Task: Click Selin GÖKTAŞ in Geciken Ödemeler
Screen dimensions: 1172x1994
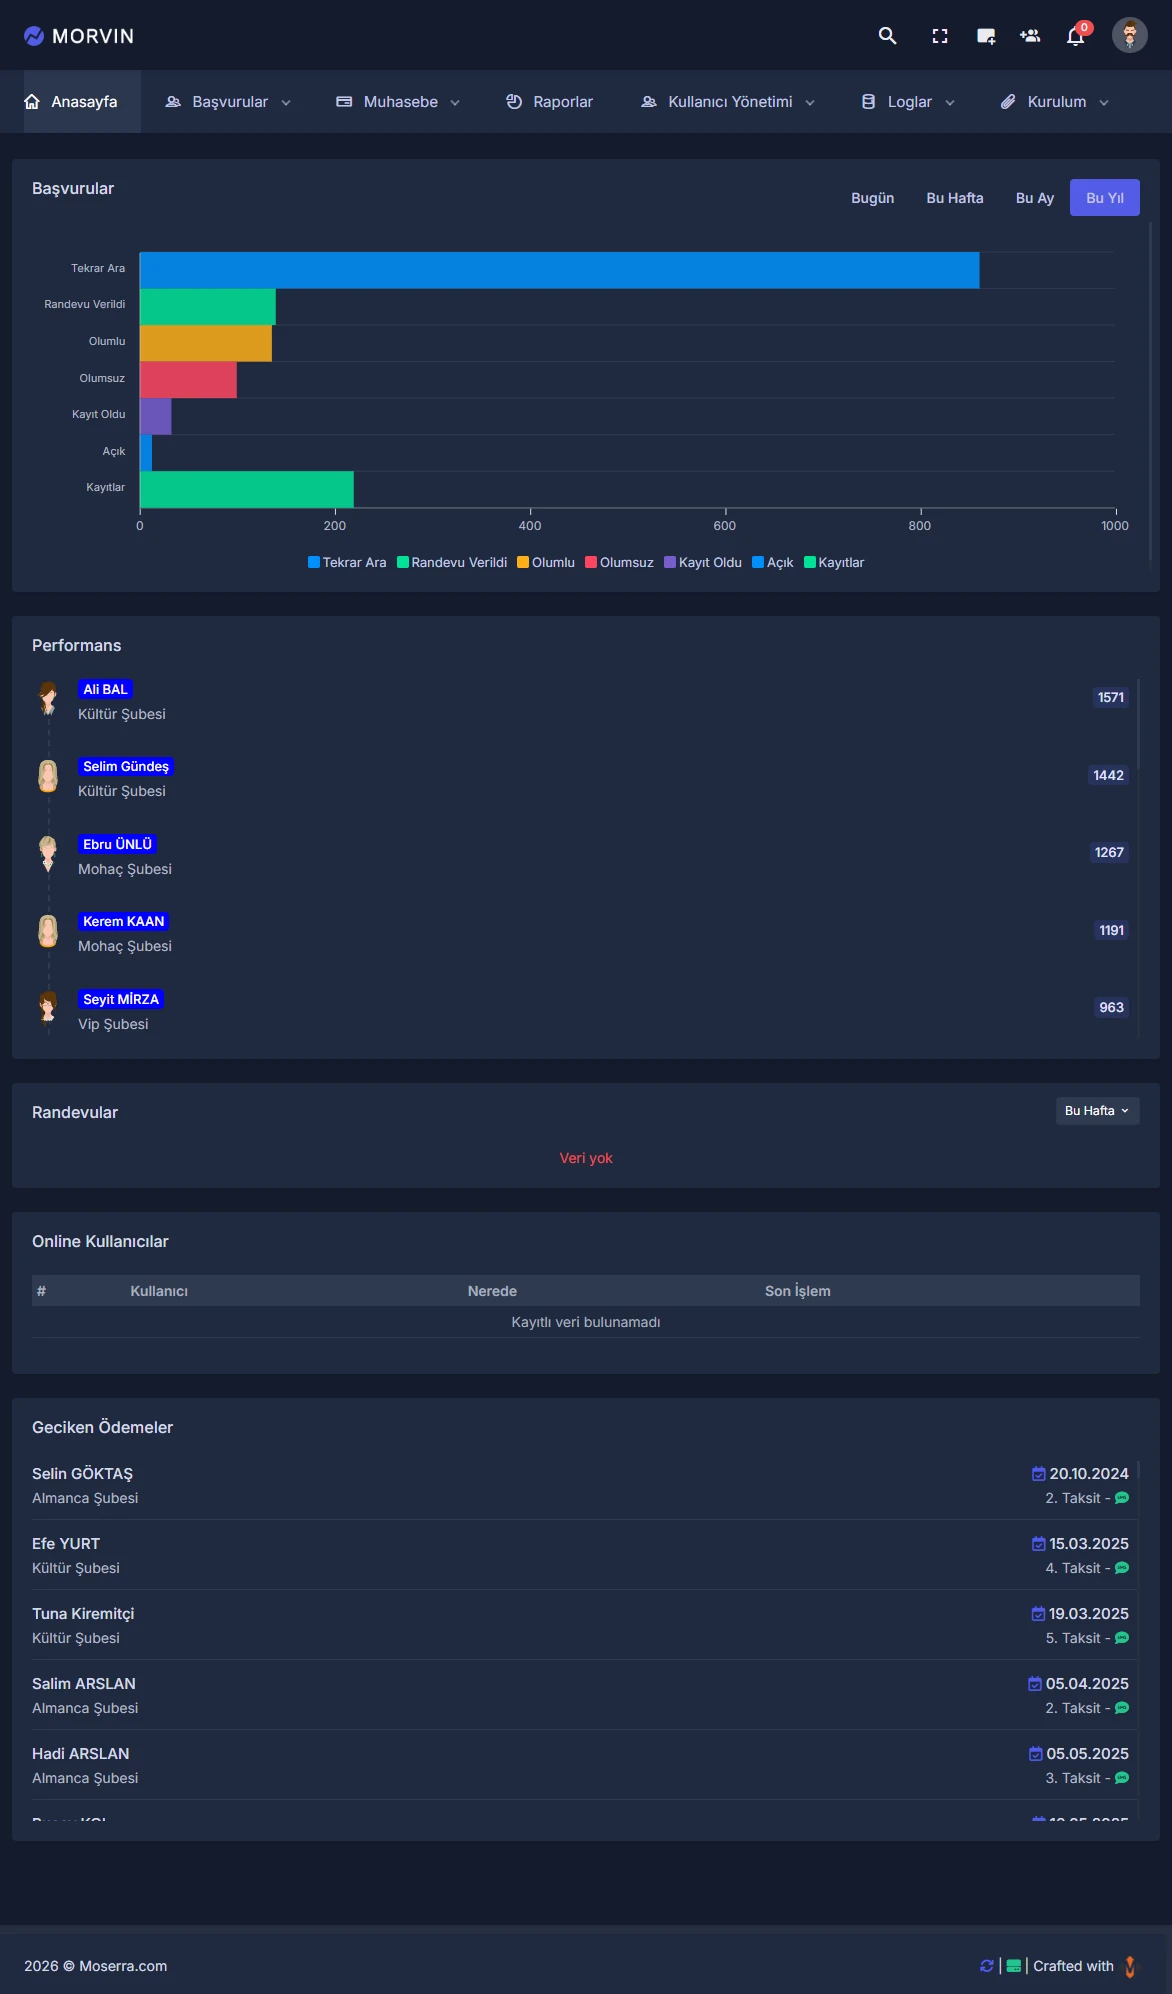Action: (82, 1474)
